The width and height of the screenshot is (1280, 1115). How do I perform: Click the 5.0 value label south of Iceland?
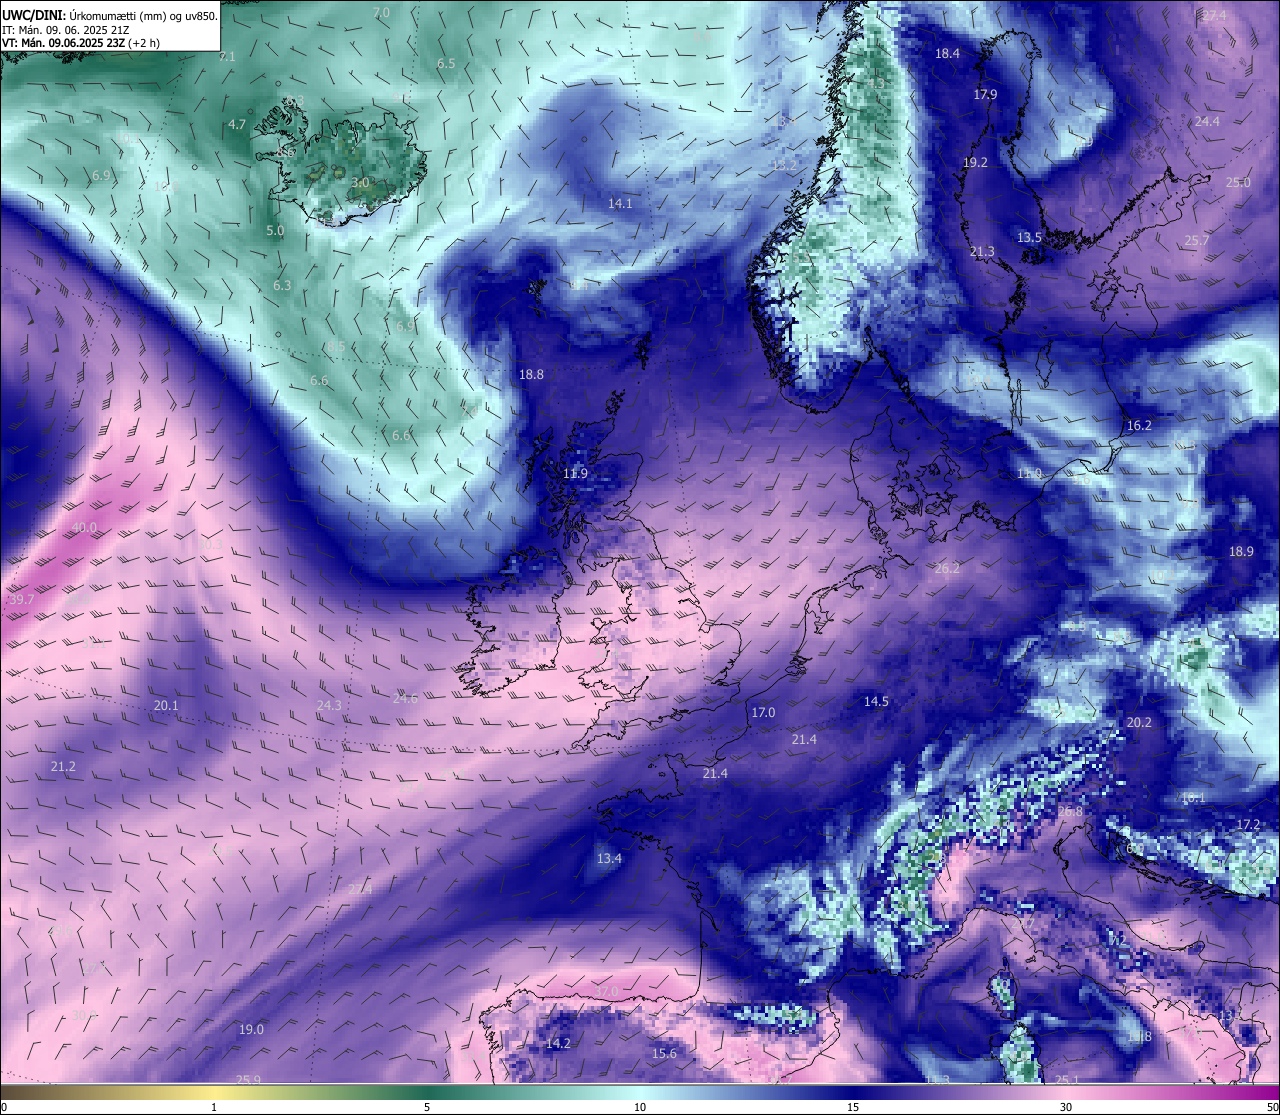(275, 231)
